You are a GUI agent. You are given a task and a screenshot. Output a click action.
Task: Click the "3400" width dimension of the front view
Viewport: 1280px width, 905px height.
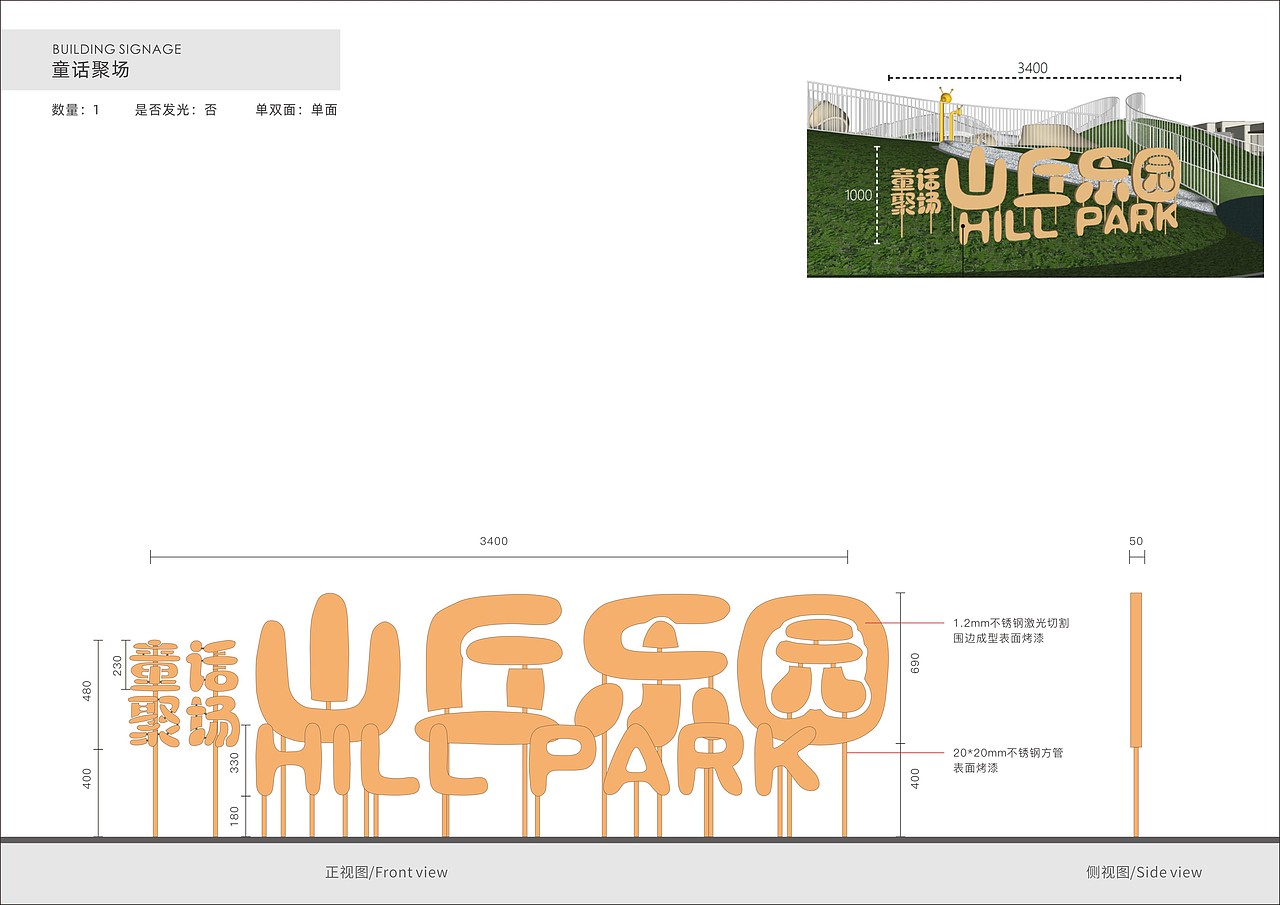[494, 541]
